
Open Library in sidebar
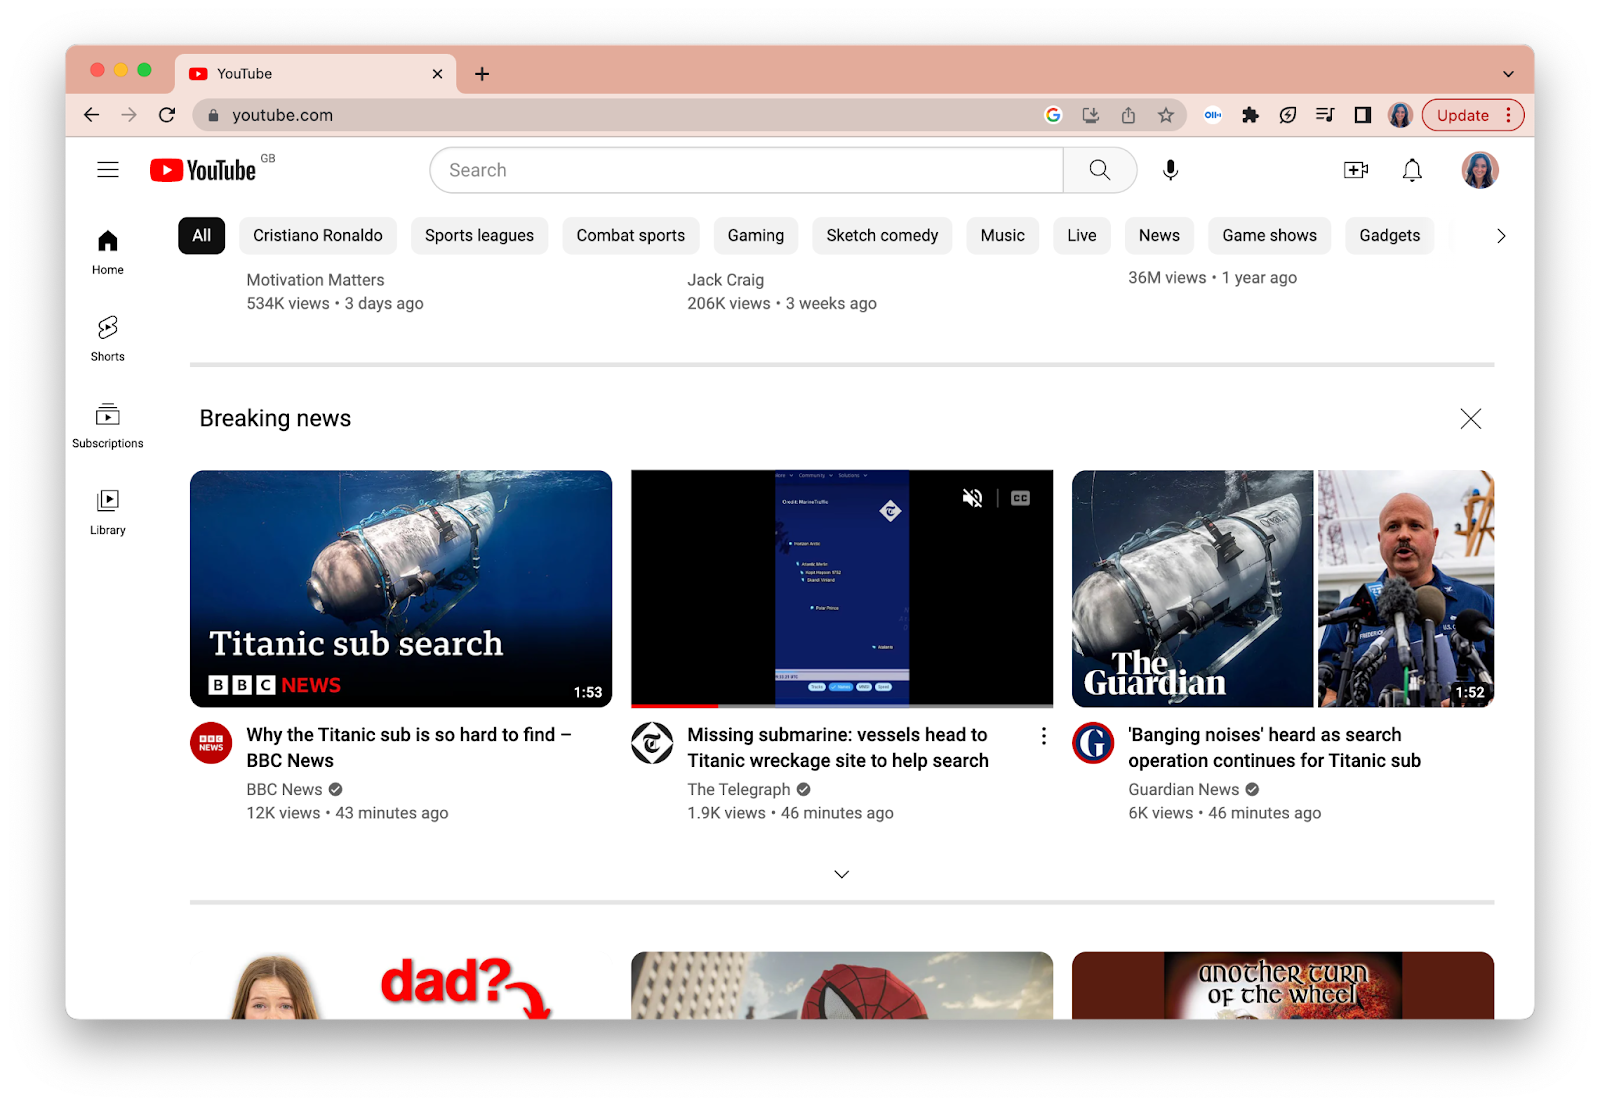(108, 513)
